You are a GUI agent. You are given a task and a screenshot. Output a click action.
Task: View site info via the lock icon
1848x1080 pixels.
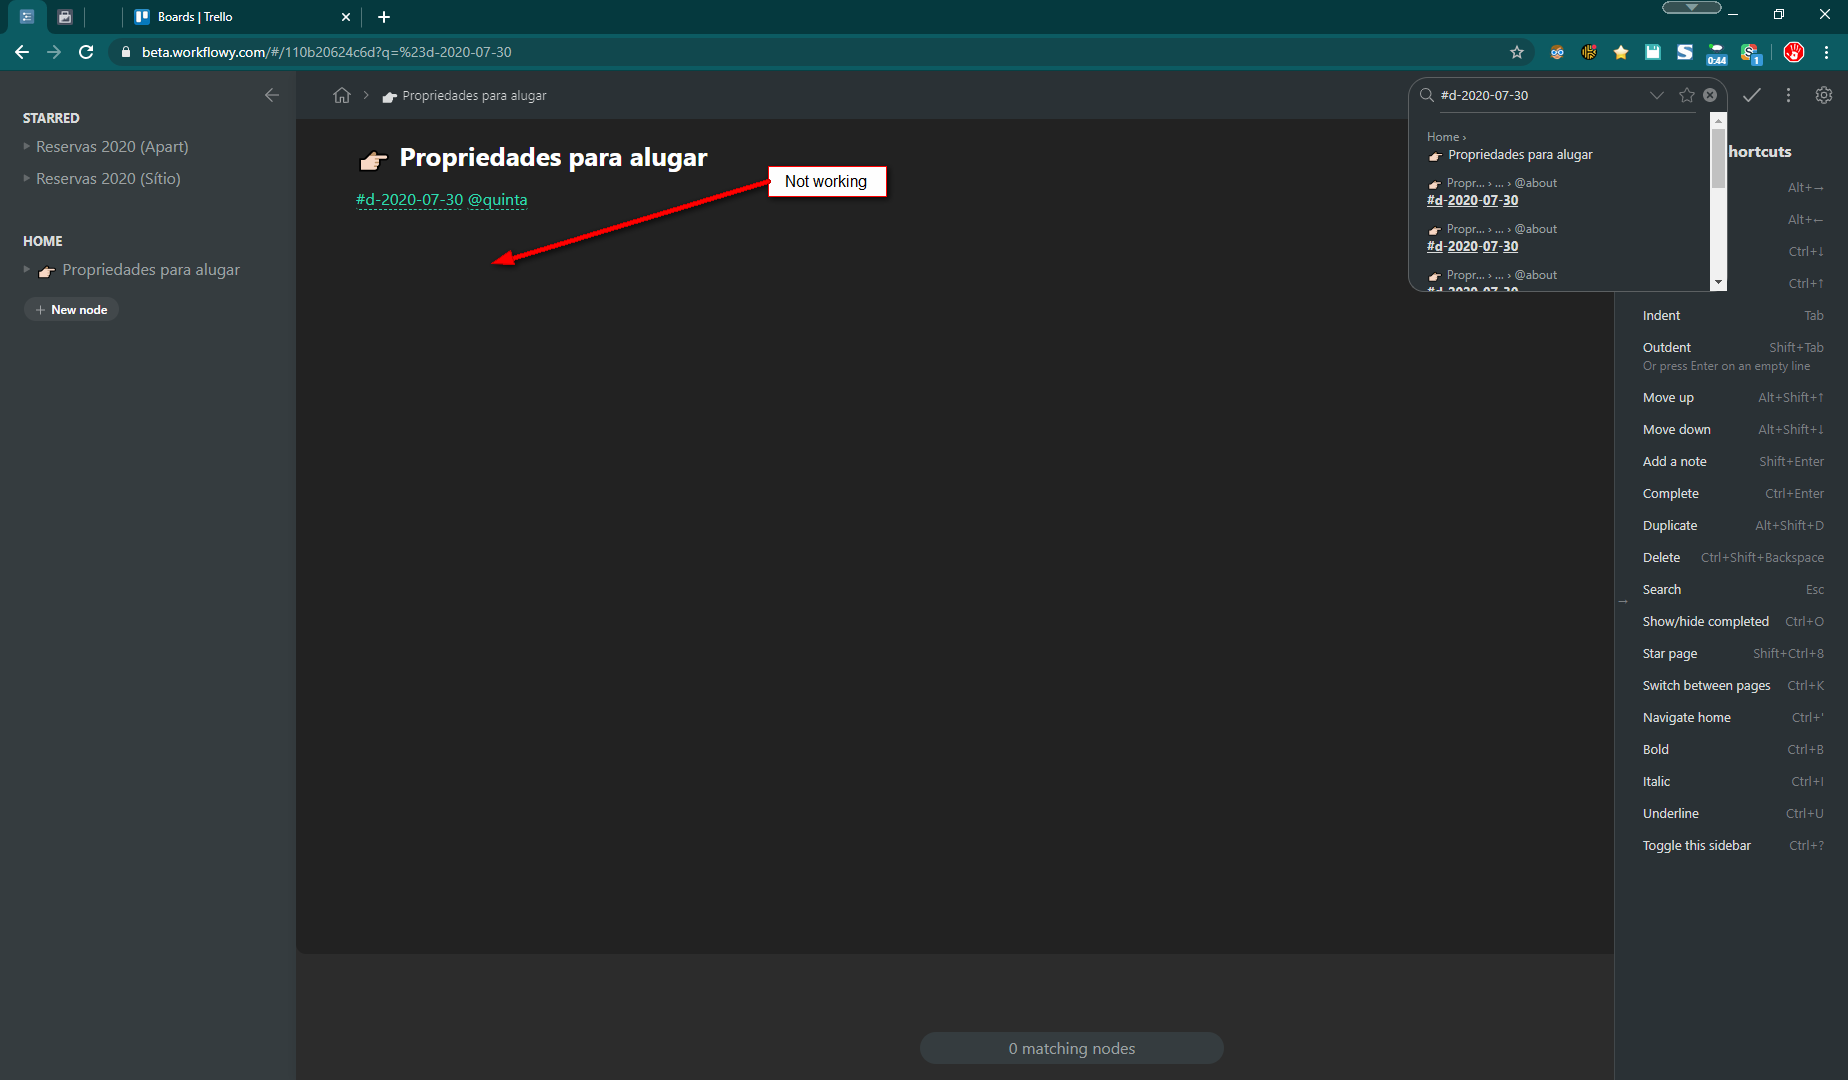click(x=126, y=52)
